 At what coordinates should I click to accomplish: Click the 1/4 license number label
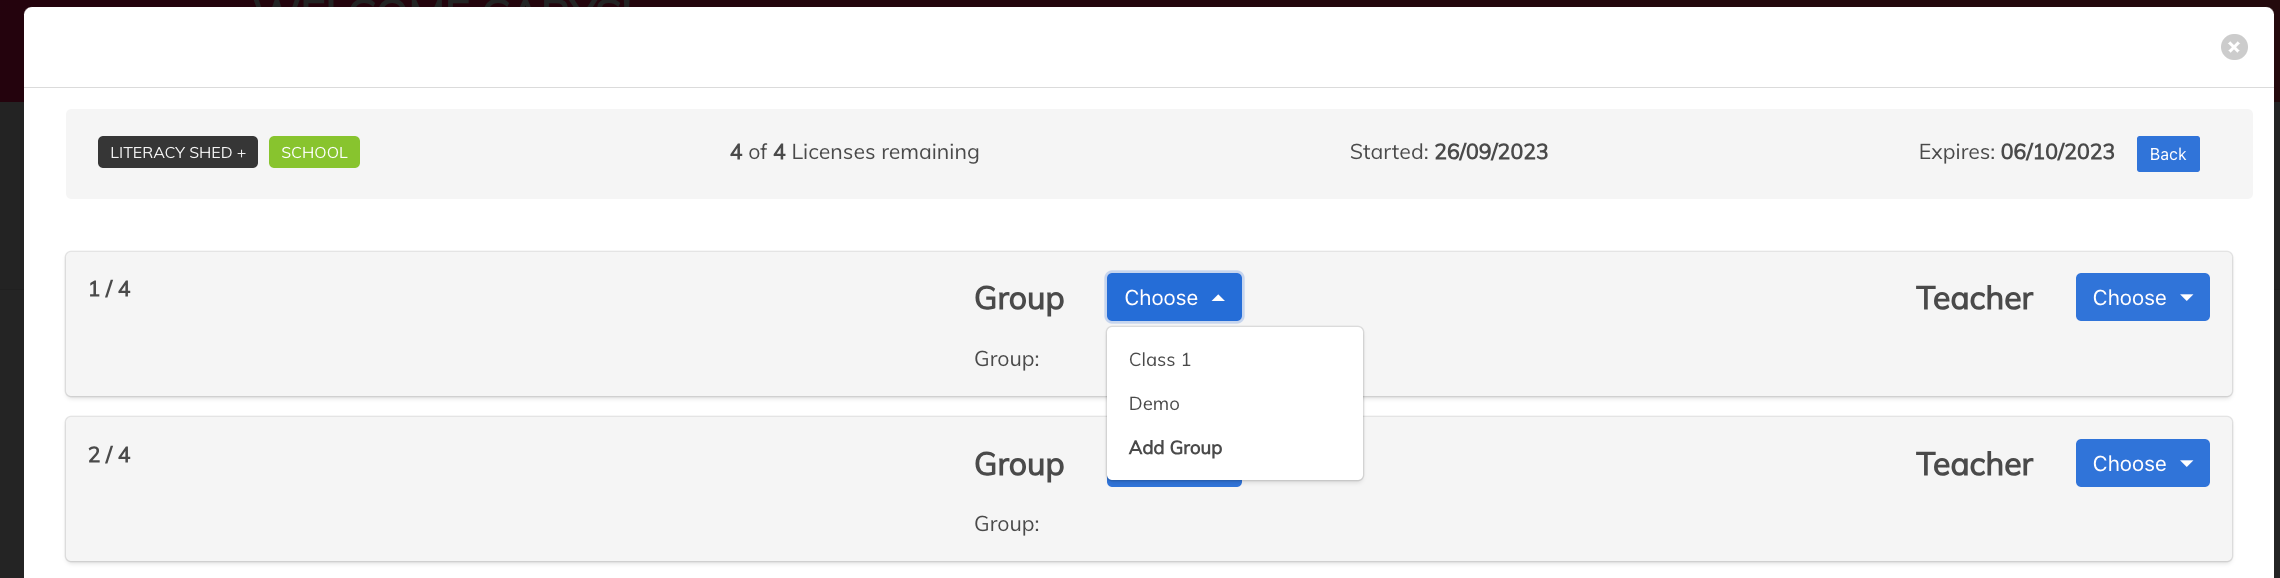point(109,289)
